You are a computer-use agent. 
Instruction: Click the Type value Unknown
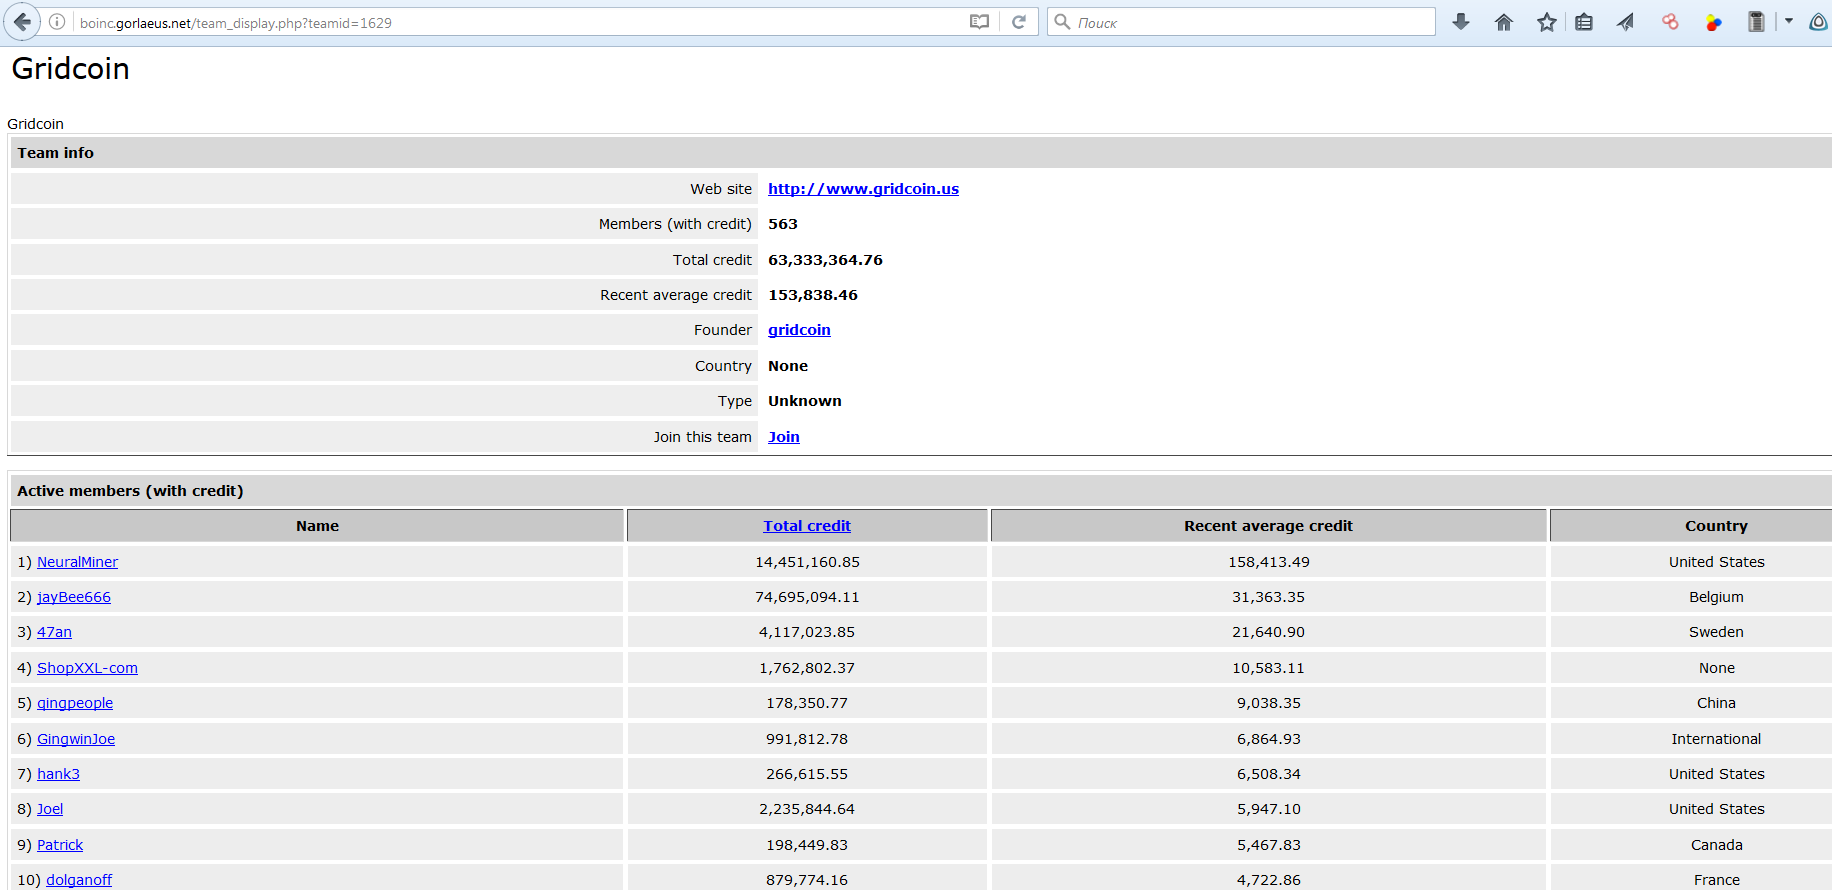(x=805, y=401)
